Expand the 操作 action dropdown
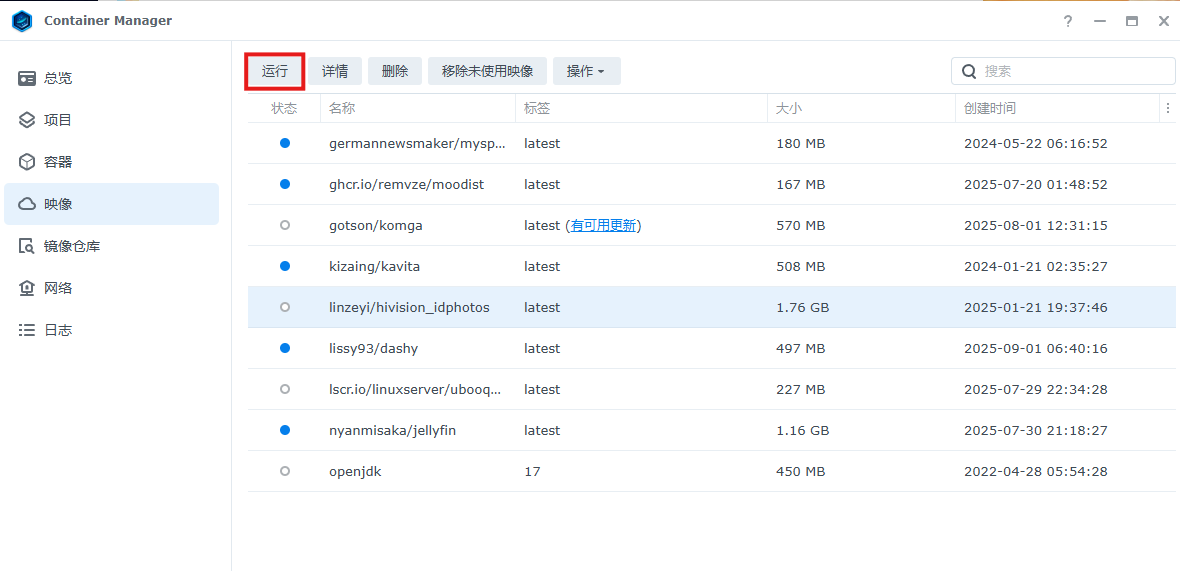The width and height of the screenshot is (1180, 571). click(x=586, y=71)
